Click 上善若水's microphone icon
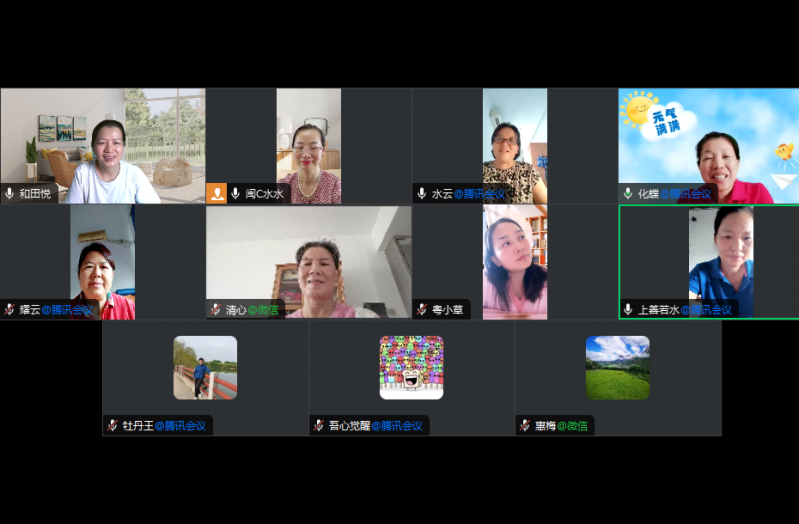Image resolution: width=799 pixels, height=524 pixels. tap(628, 310)
